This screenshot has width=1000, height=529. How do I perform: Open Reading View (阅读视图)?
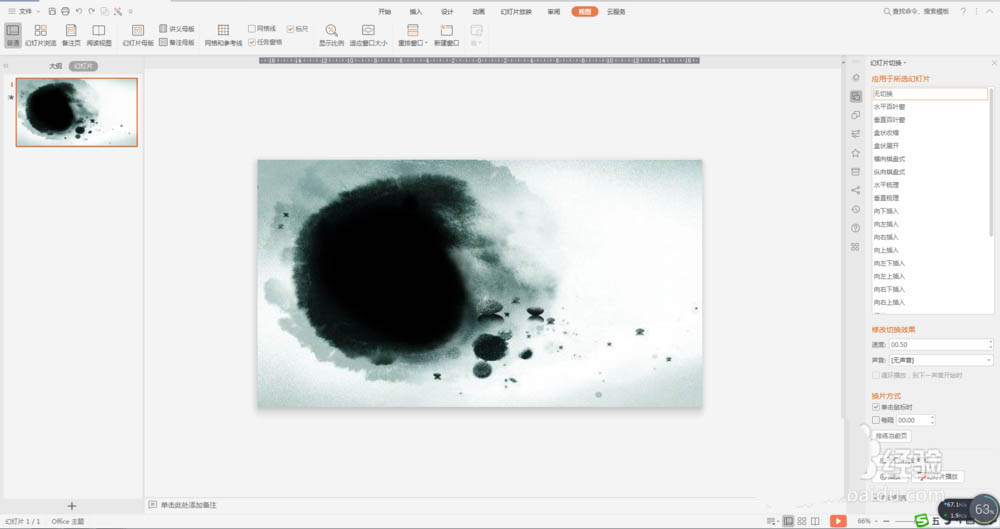99,35
